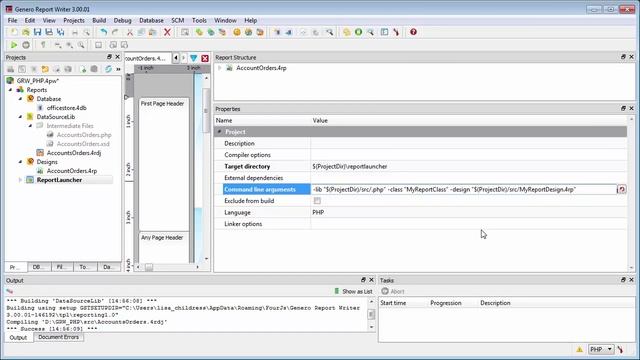Click the Start time column header

click(x=393, y=303)
